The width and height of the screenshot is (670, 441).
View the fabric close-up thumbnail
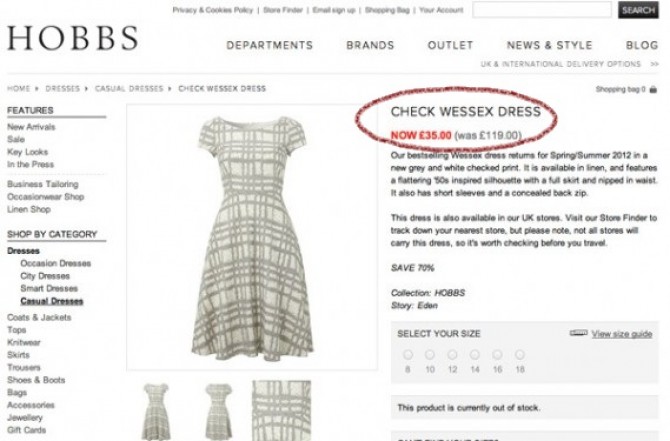282,411
